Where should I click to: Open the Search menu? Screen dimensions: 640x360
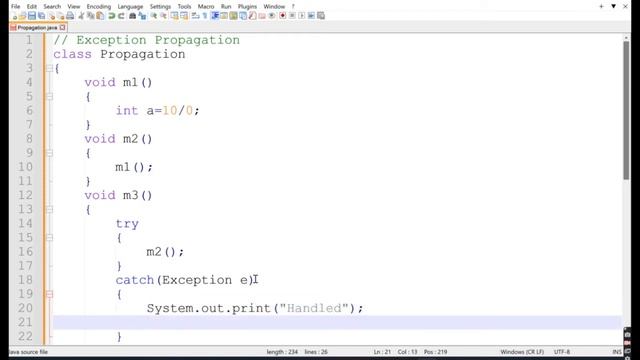point(52,7)
